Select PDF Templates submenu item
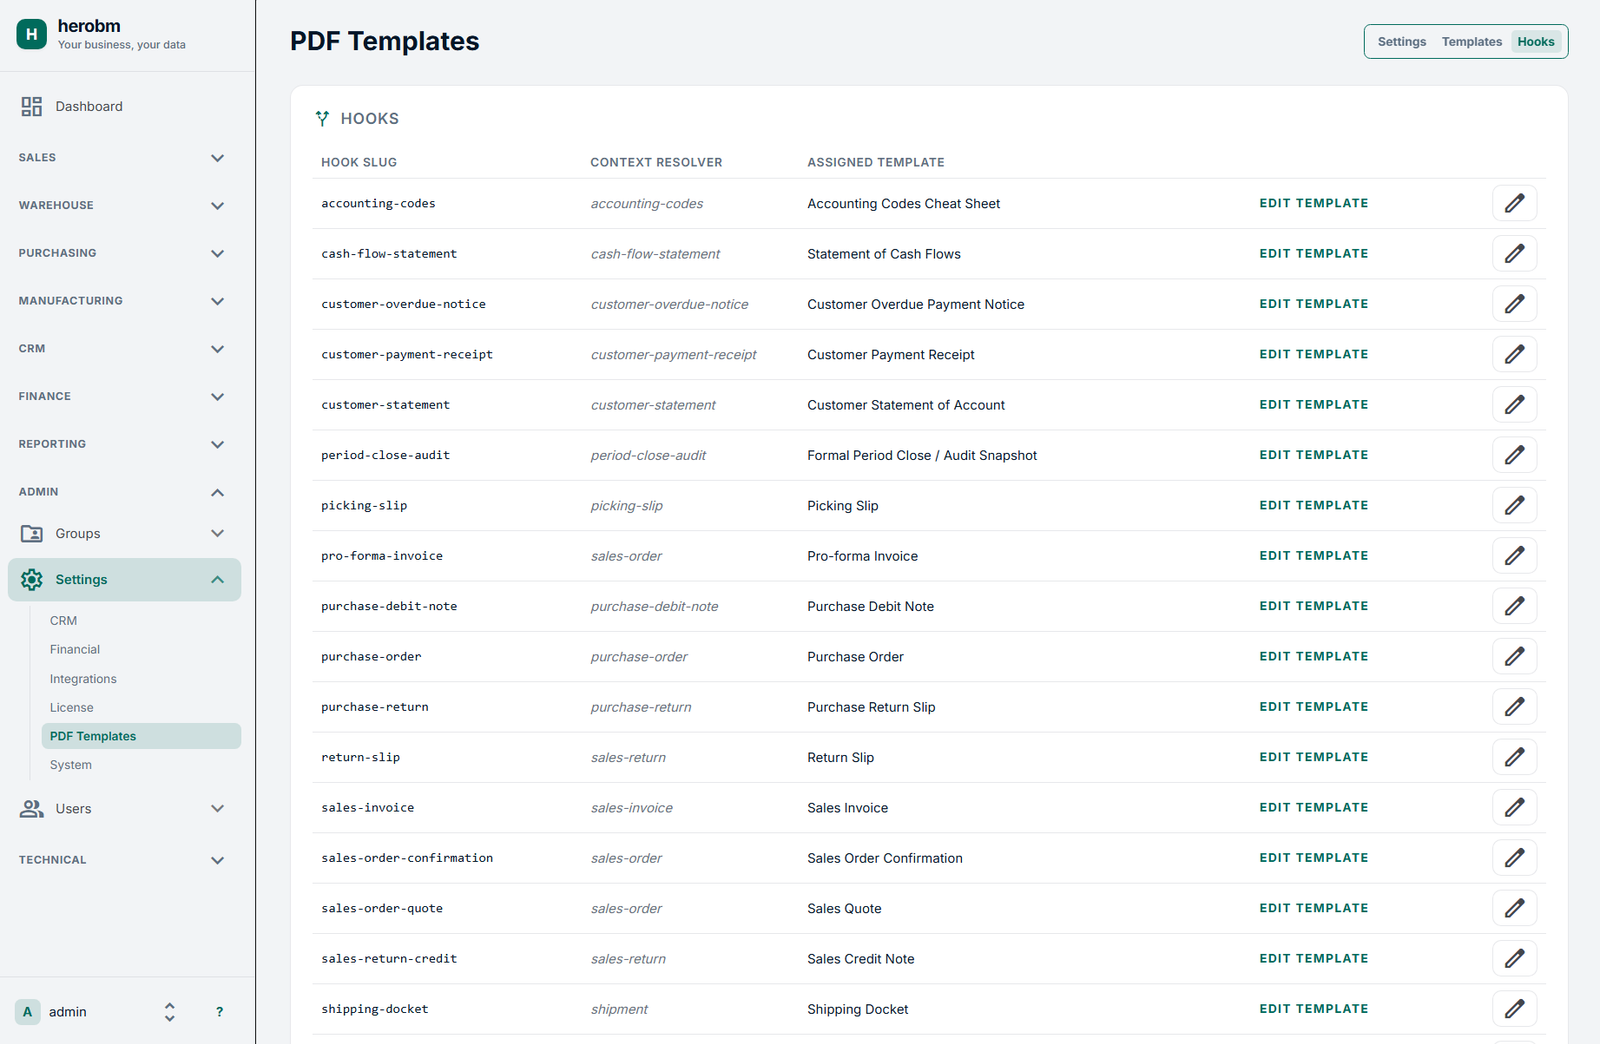The width and height of the screenshot is (1600, 1044). [x=141, y=736]
